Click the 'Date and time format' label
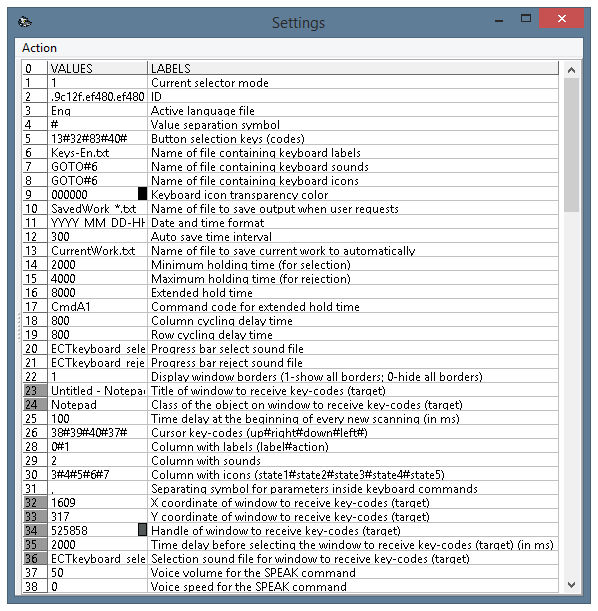The width and height of the screenshot is (598, 611). [x=207, y=223]
